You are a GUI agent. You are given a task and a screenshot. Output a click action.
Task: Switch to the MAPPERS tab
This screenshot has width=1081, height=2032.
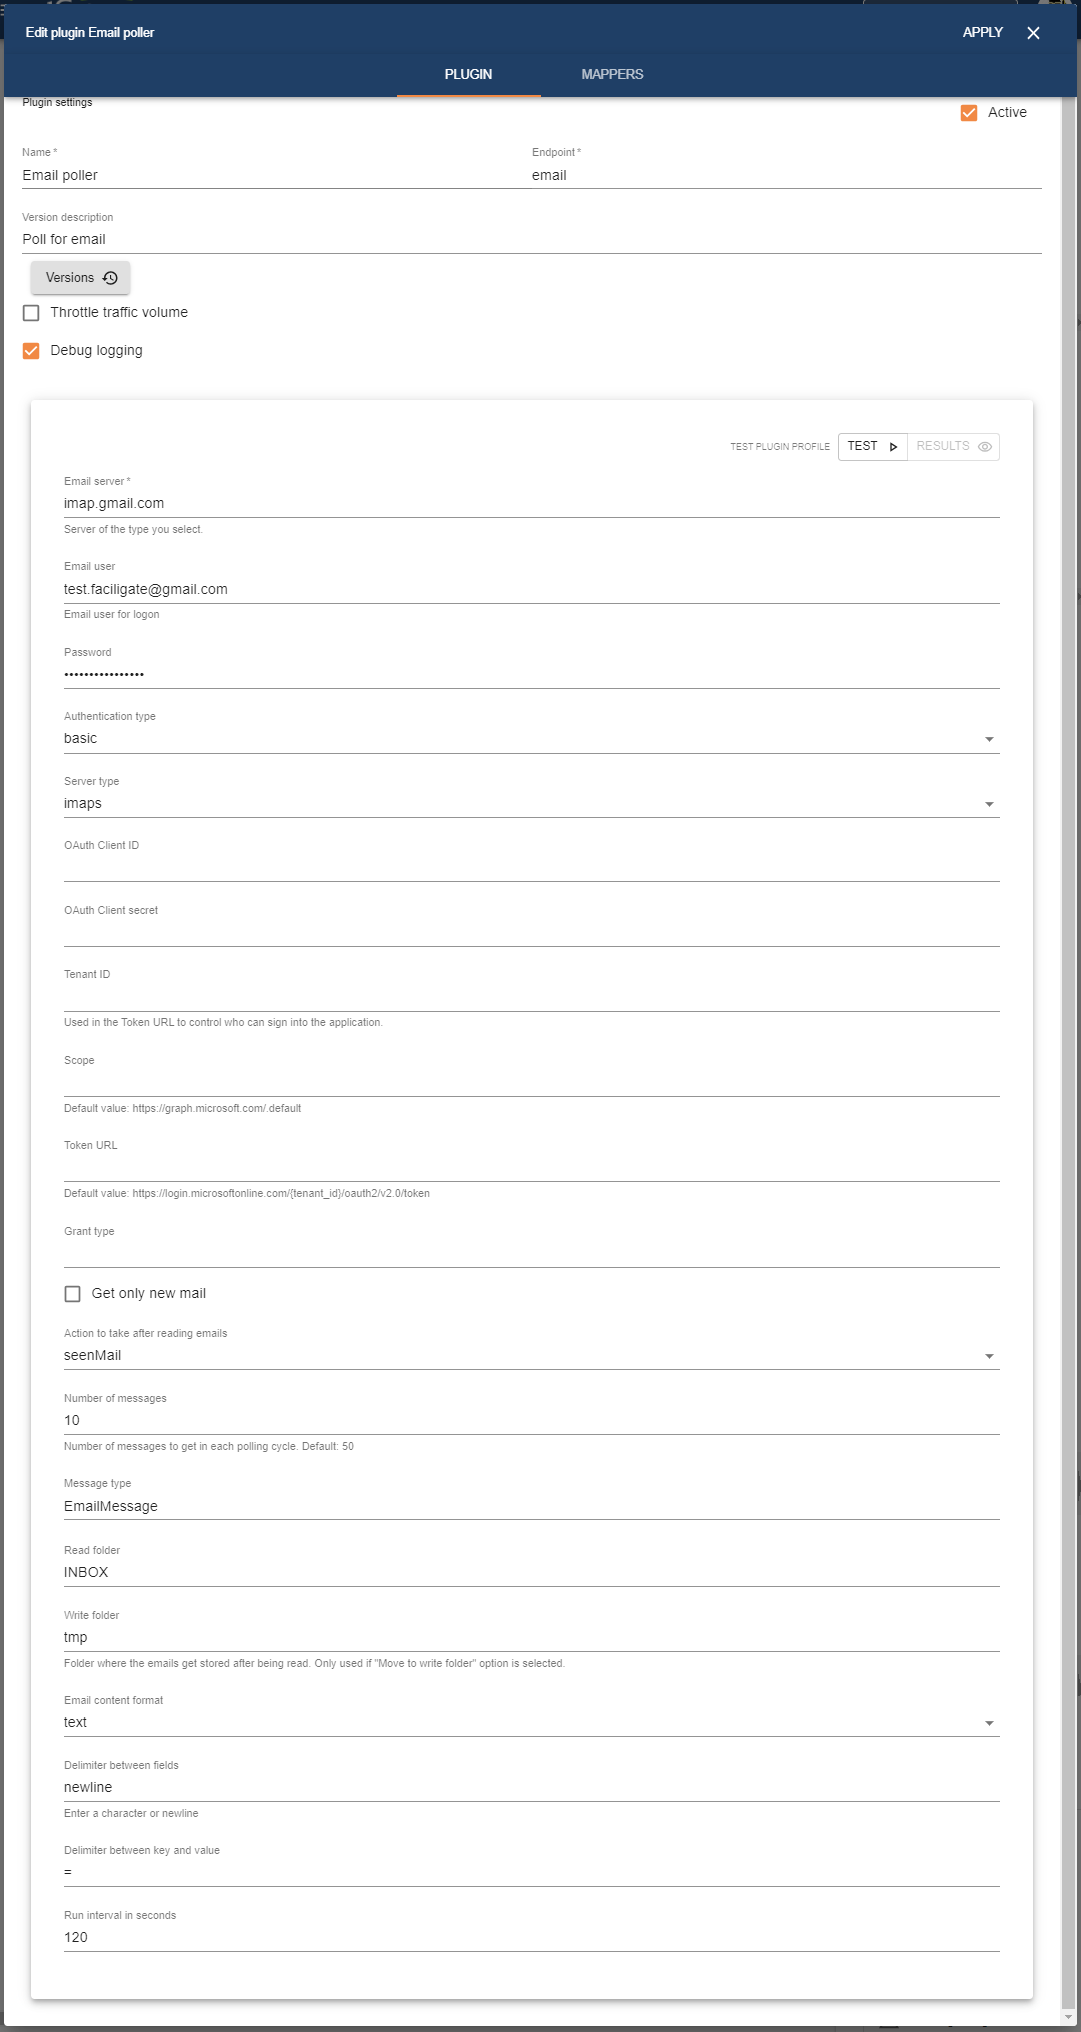click(612, 75)
